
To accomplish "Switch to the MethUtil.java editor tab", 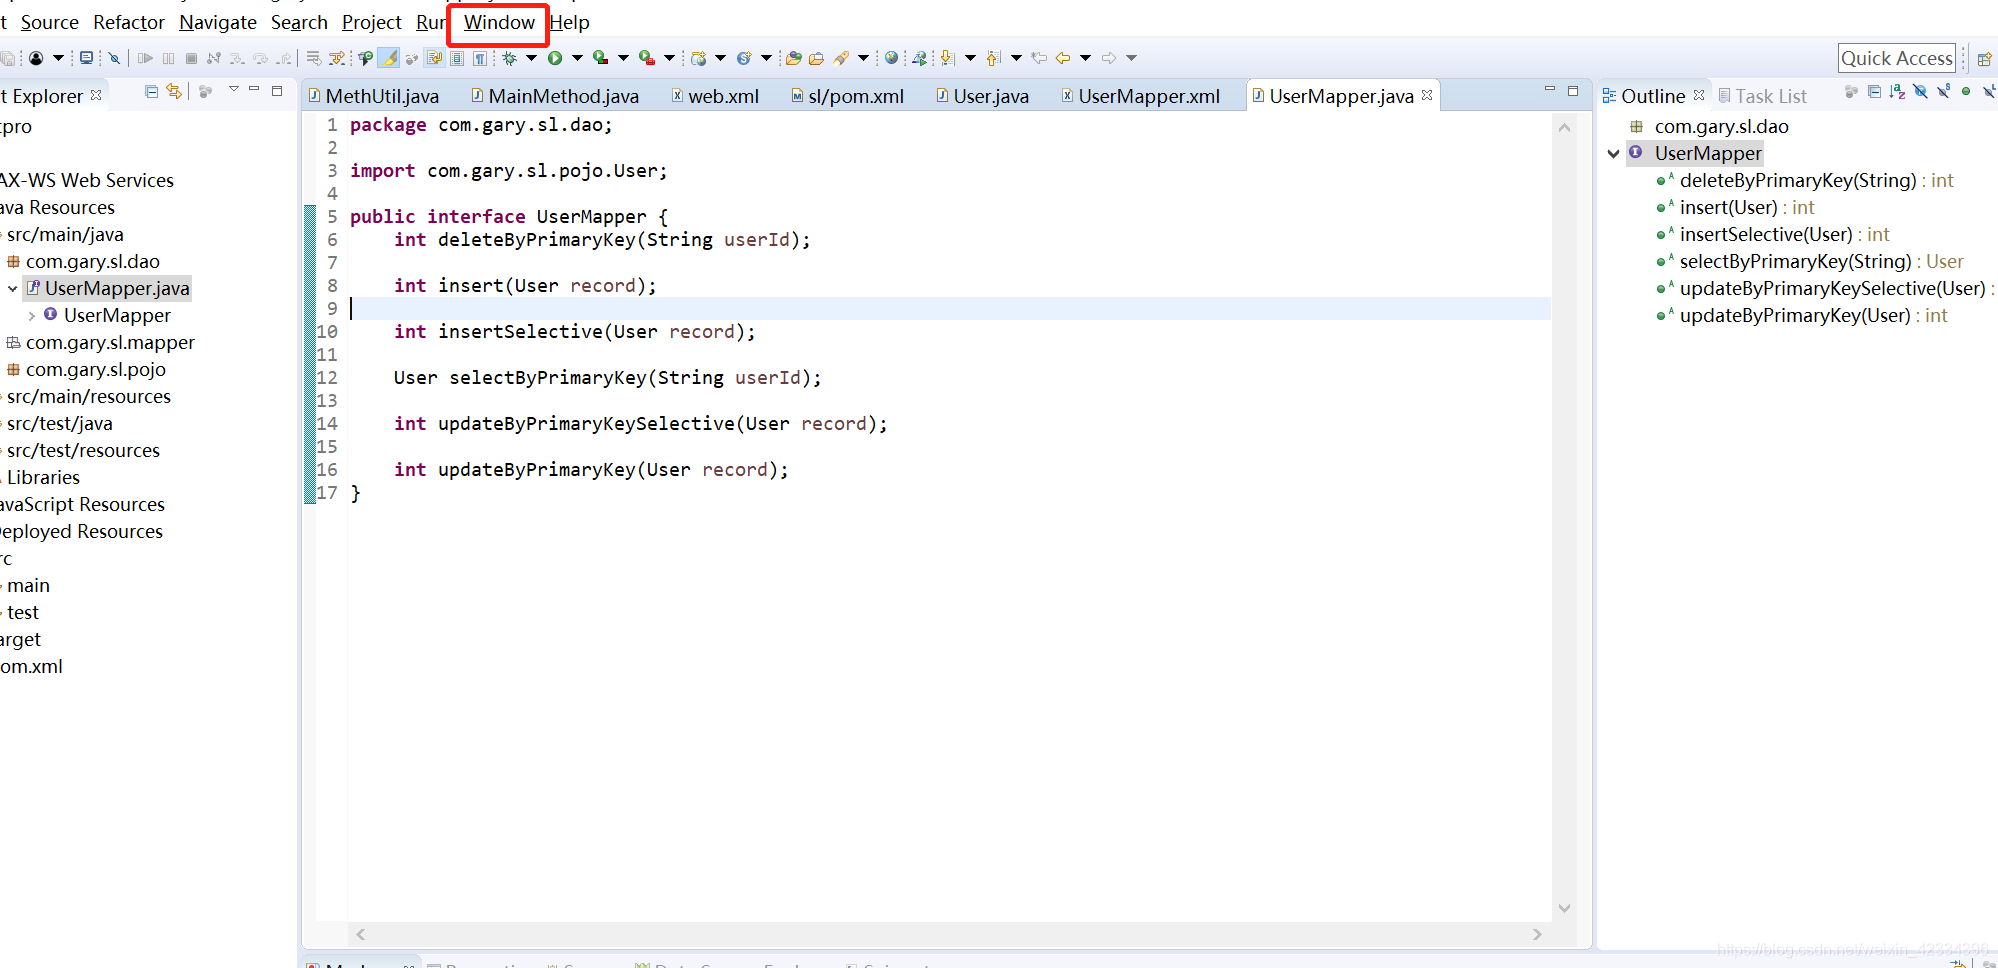I will pyautogui.click(x=372, y=96).
